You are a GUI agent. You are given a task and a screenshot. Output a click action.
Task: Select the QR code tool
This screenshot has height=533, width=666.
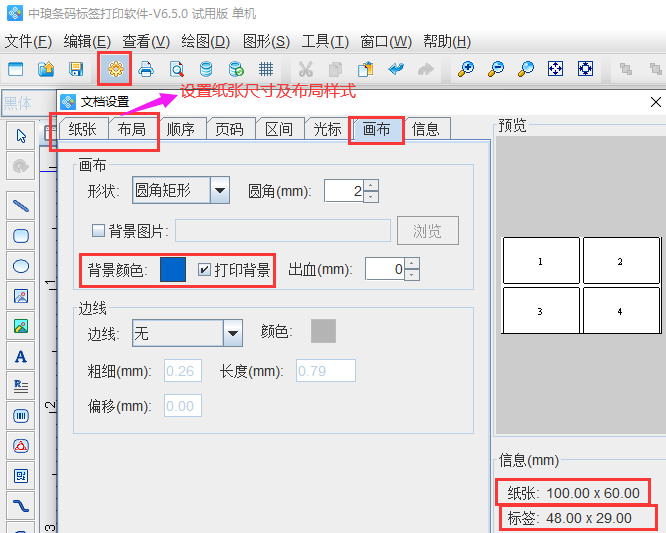point(21,476)
